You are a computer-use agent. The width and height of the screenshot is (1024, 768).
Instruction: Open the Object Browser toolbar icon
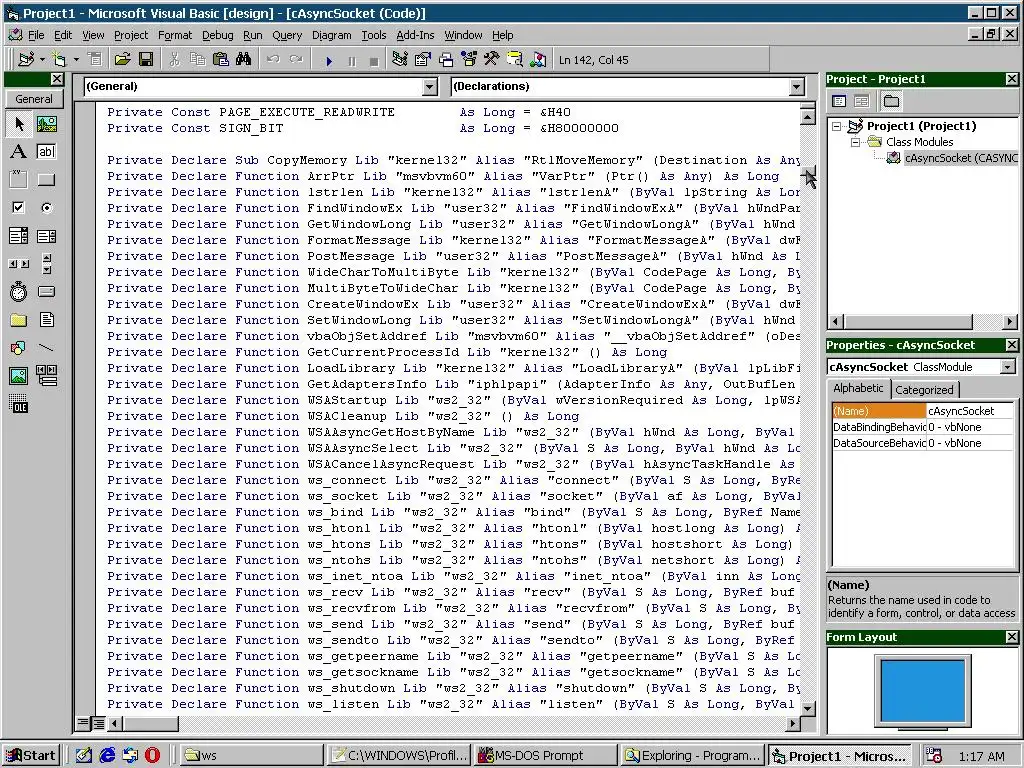(x=469, y=60)
